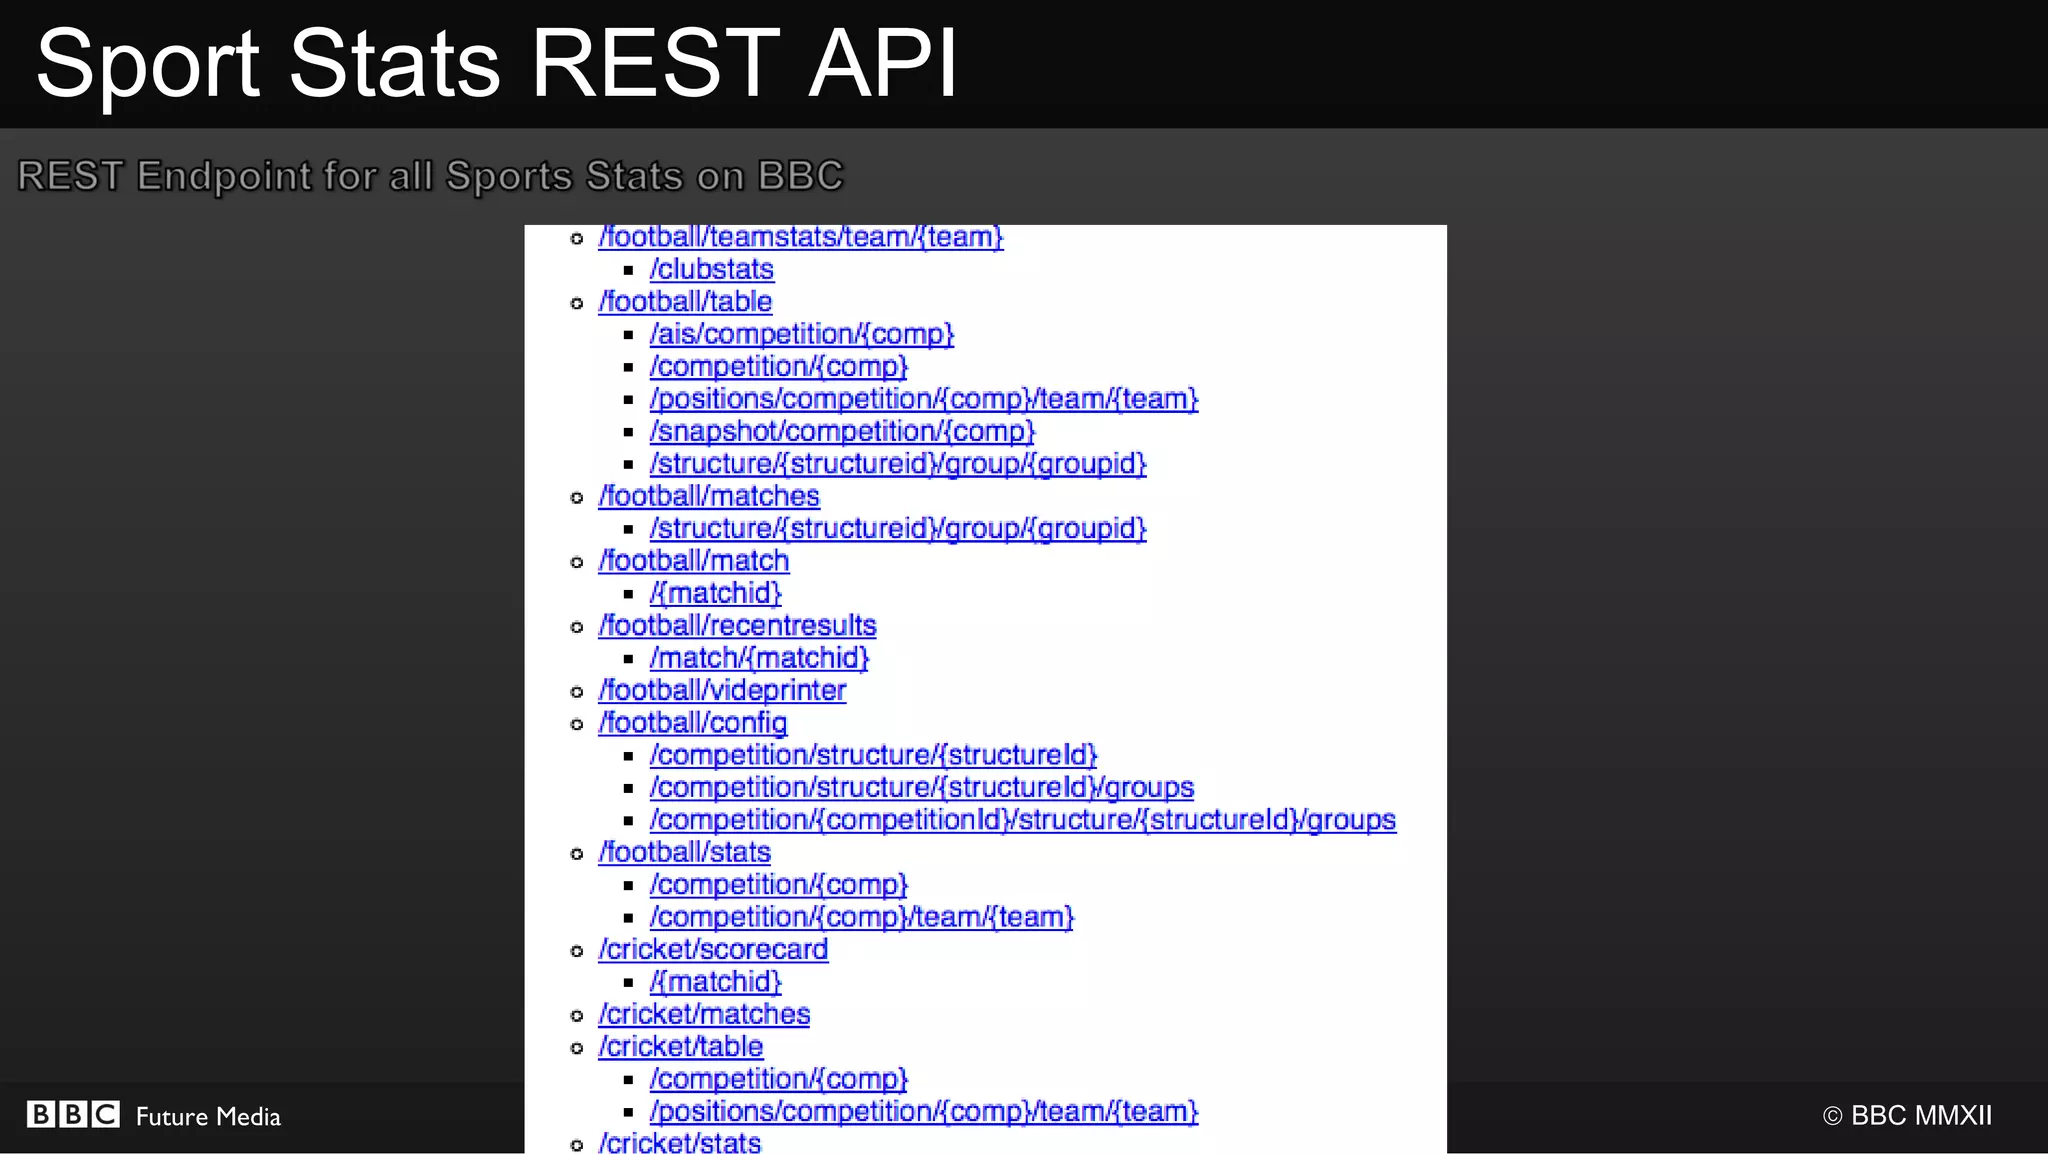
Task: Open the /football/stats link
Action: 685,852
